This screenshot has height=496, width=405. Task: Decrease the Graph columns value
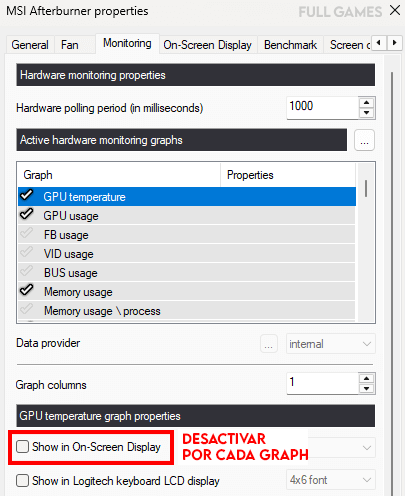367,389
